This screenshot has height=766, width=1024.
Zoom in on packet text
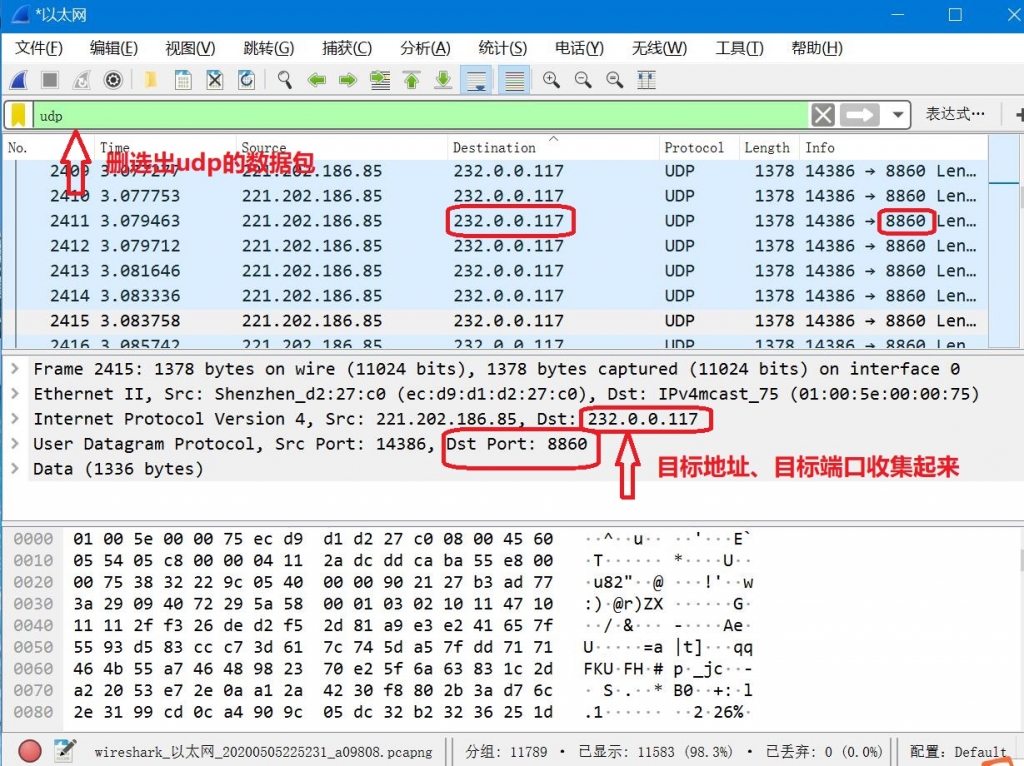pos(551,80)
